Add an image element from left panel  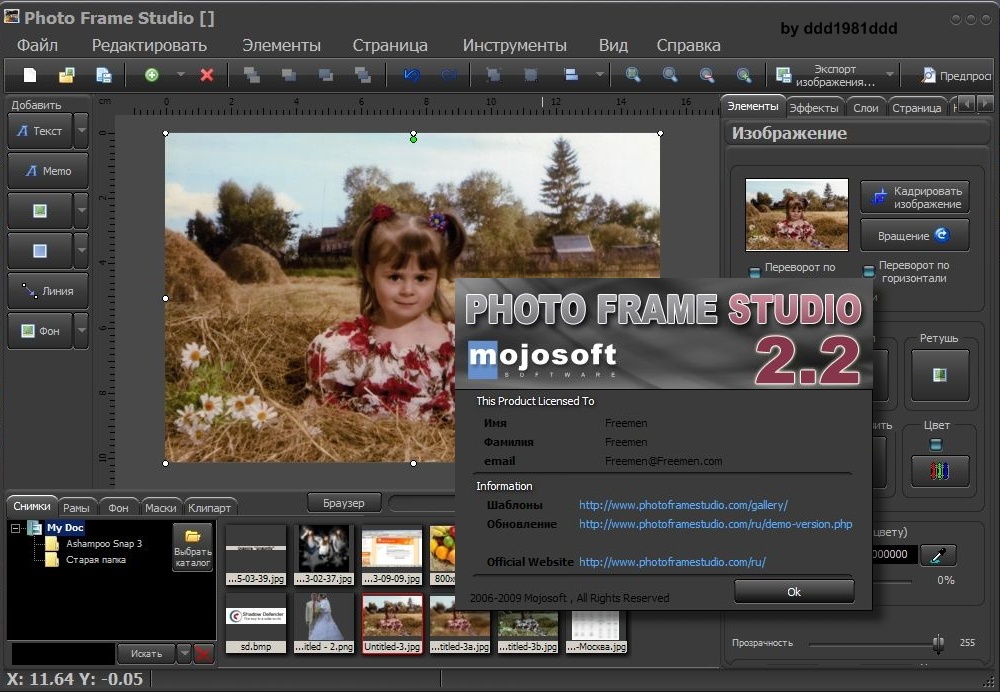click(40, 210)
